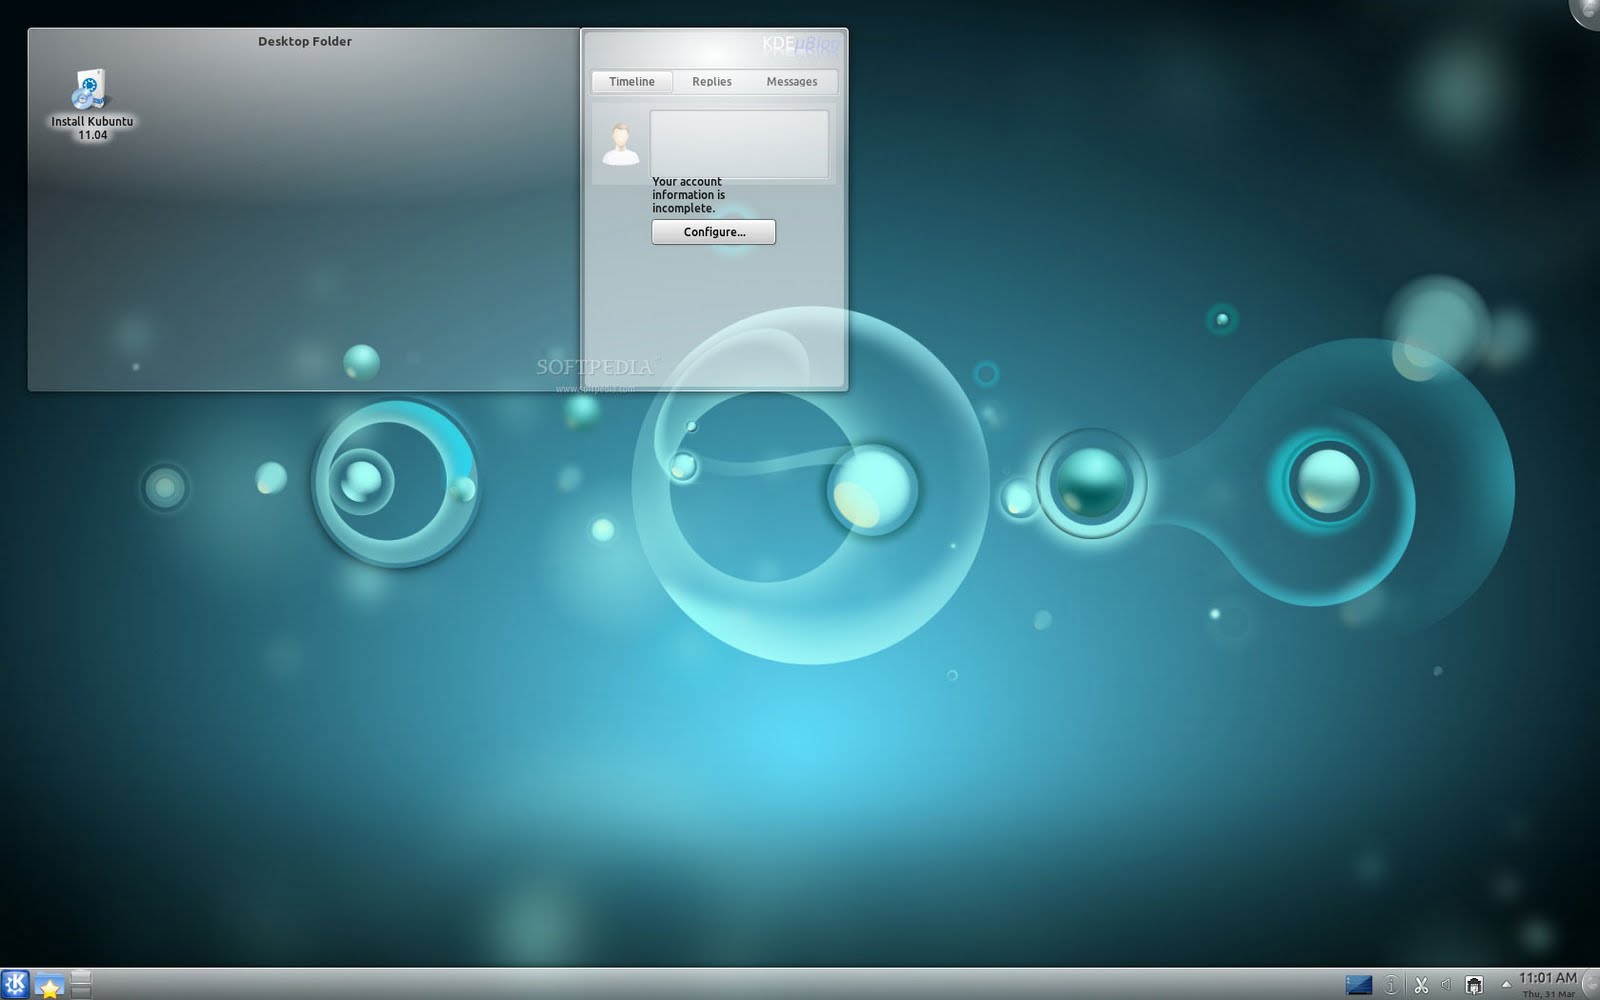Screen dimensions: 1600x1000
Task: Open the Plasma toolbox cashew in top-right corner
Action: point(1588,10)
